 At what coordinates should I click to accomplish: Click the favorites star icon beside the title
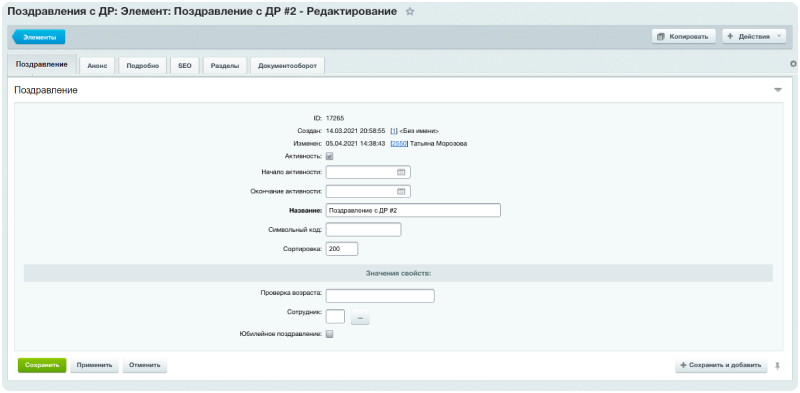[409, 12]
